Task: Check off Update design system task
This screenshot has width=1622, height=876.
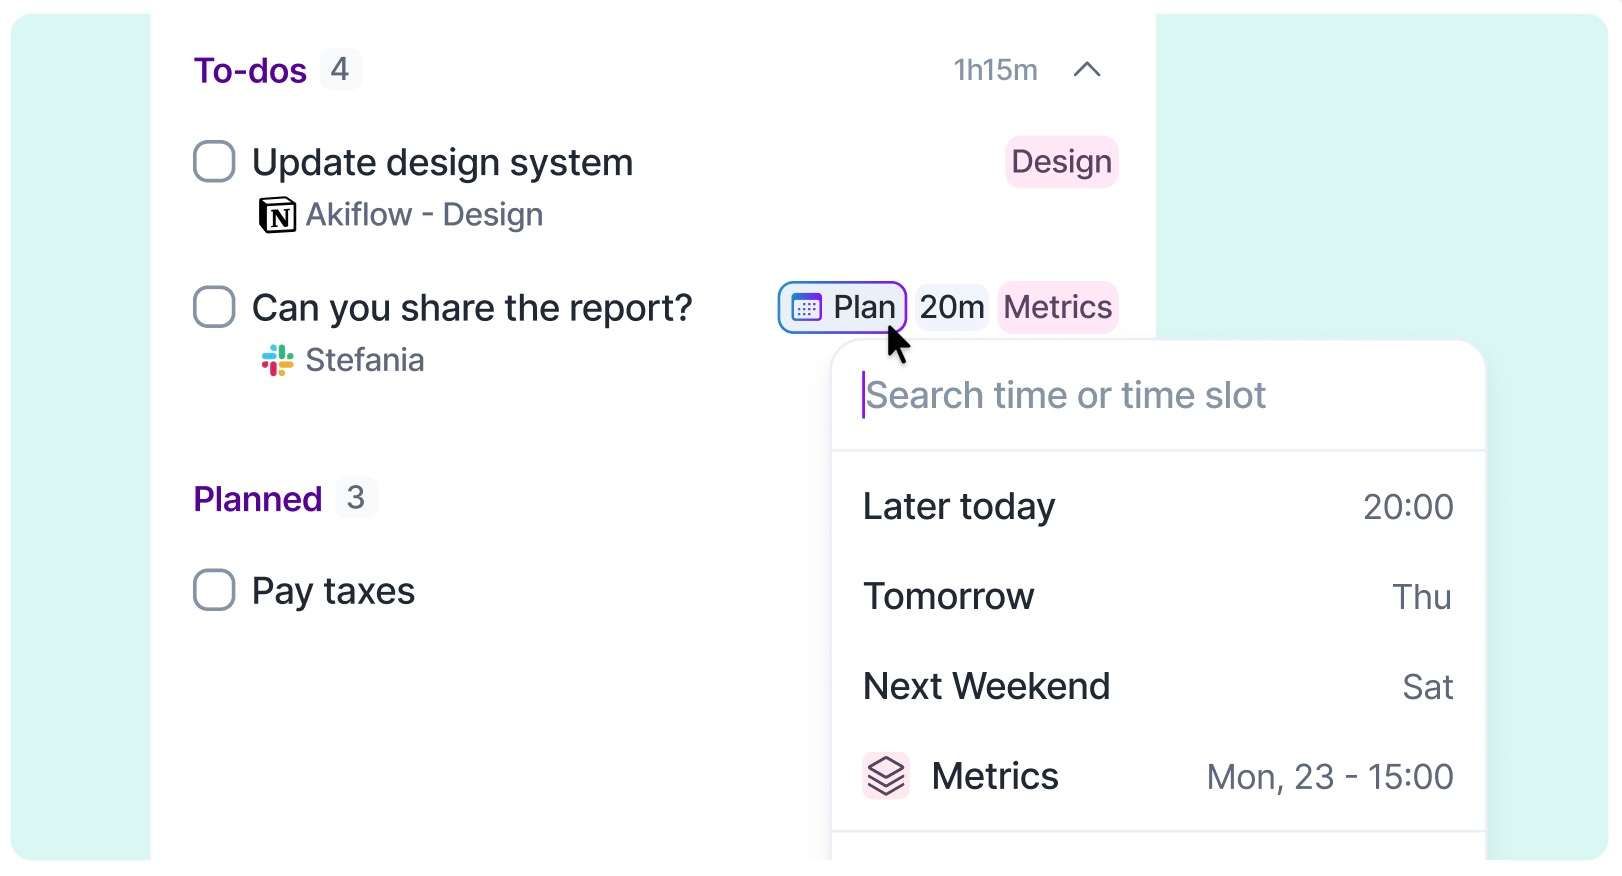Action: [214, 162]
